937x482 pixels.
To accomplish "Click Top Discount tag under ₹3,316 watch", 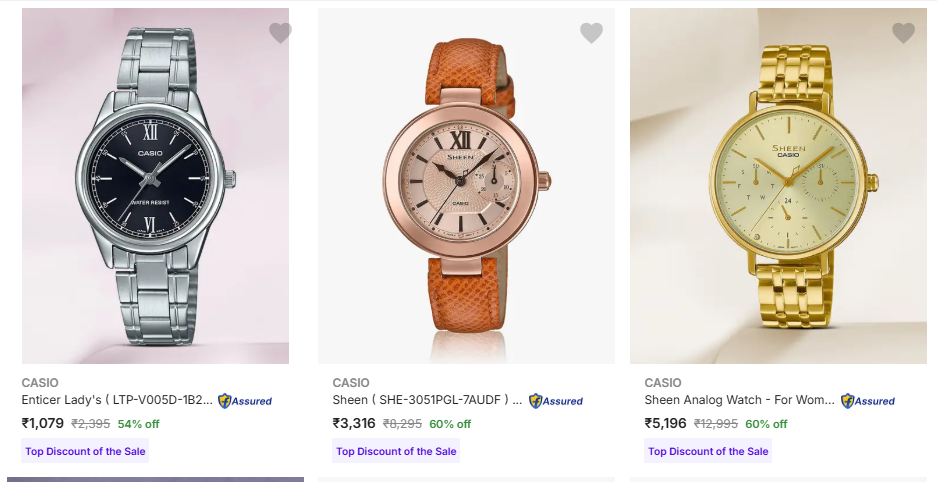I will 396,451.
